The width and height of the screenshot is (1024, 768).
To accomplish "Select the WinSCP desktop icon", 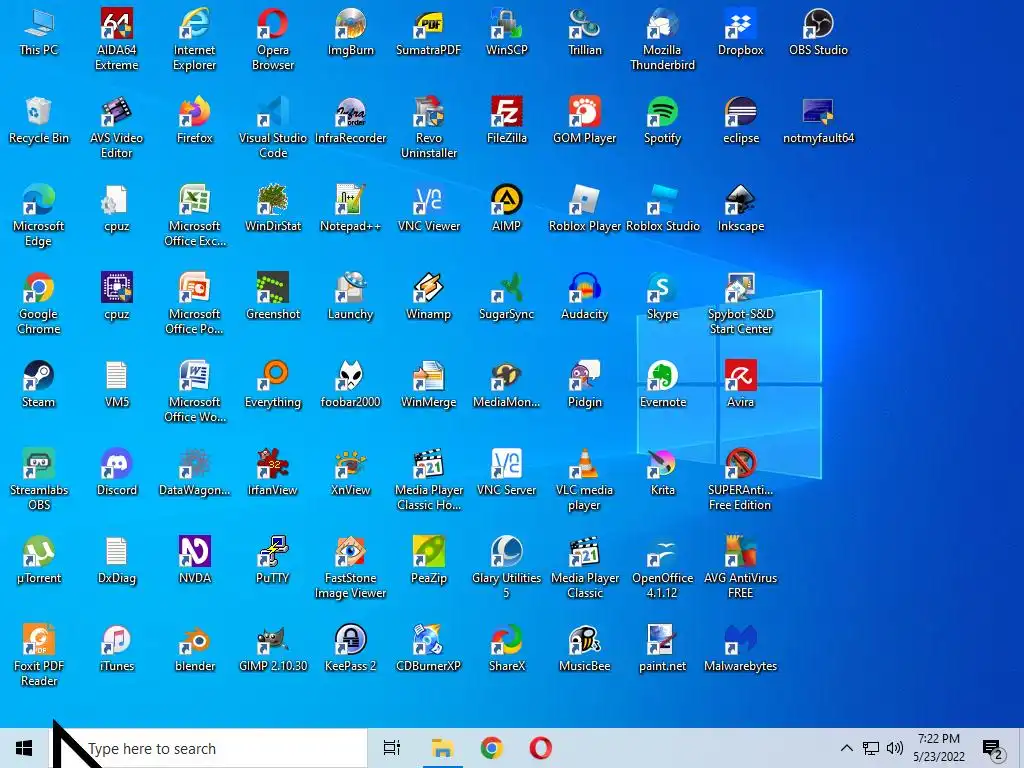I will pyautogui.click(x=507, y=33).
